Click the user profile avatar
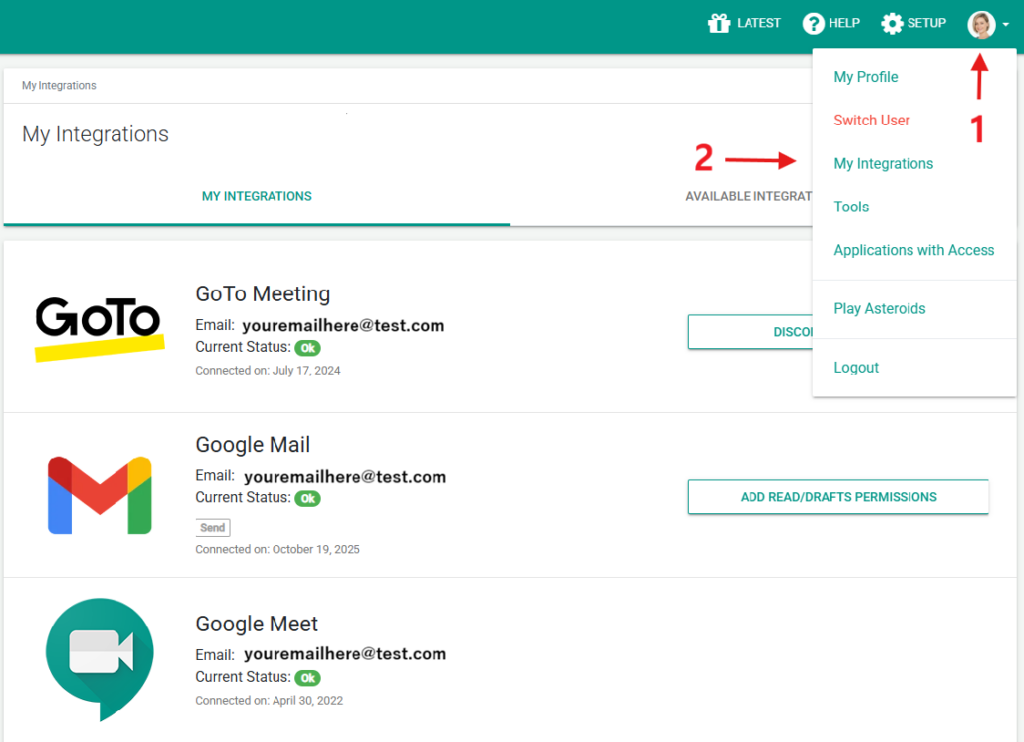Screen dimensions: 1024x742 [x=981, y=25]
